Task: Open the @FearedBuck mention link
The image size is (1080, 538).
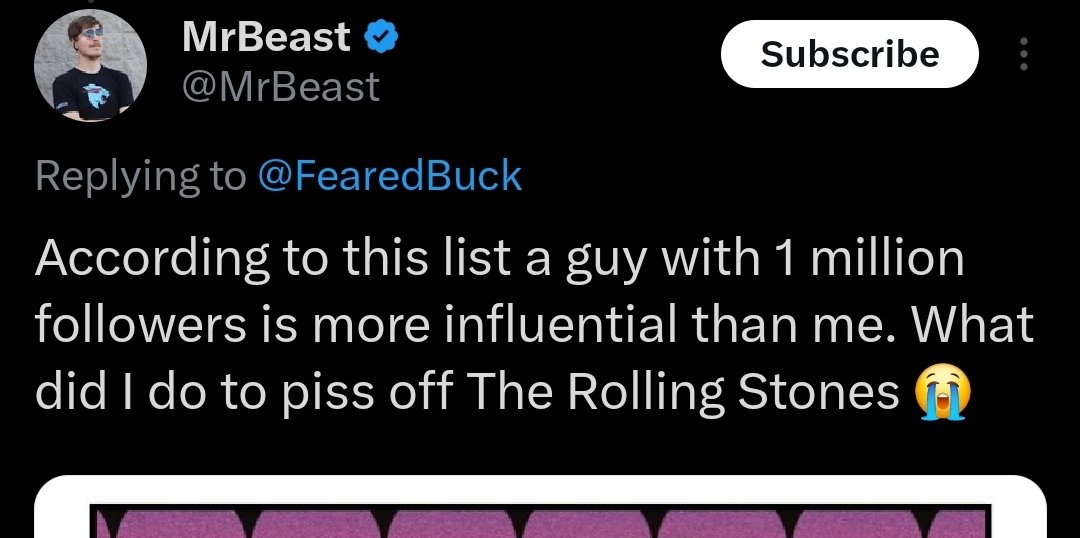Action: coord(390,176)
